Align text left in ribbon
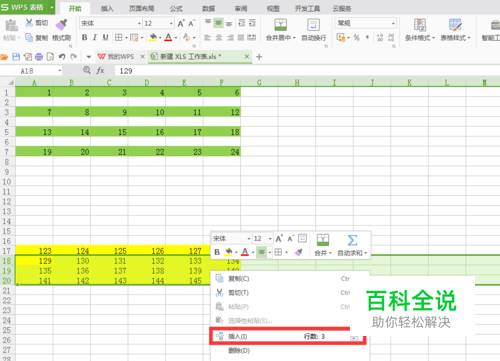Viewport: 500px width, 361px height. pyautogui.click(x=207, y=38)
